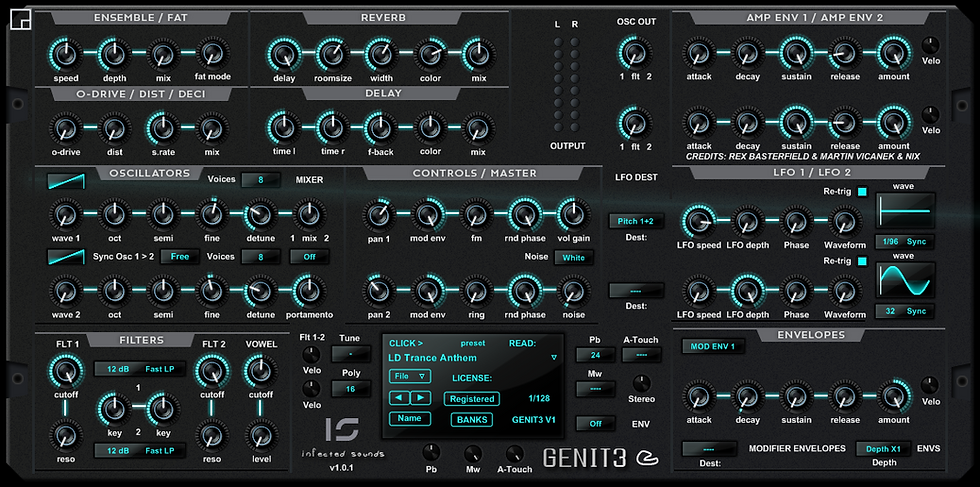The height and width of the screenshot is (487, 980).
Task: Click the Stereo knob
Action: tap(641, 383)
